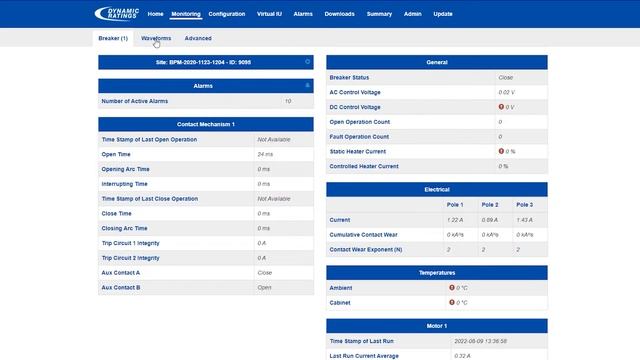
Task: Click the Dynamic Ratings logo
Action: (x=117, y=13)
